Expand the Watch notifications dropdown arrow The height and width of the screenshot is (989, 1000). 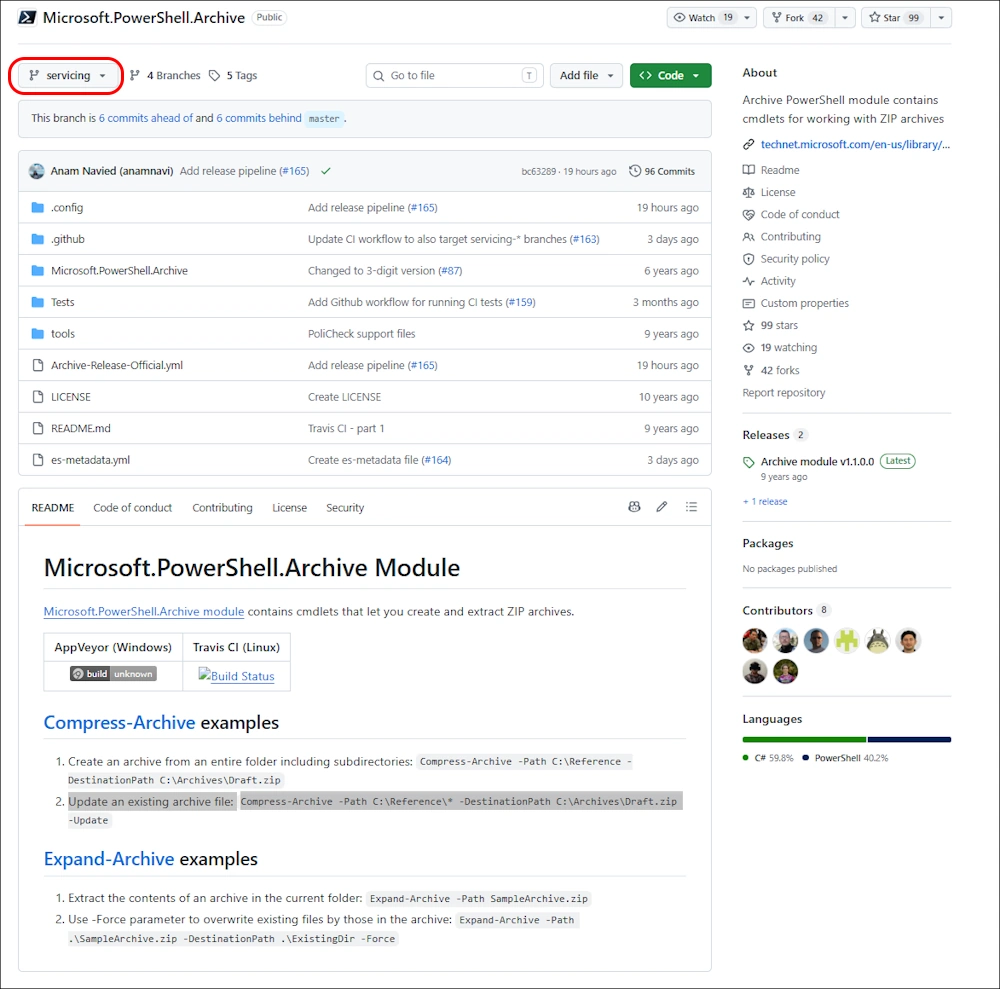pyautogui.click(x=747, y=18)
